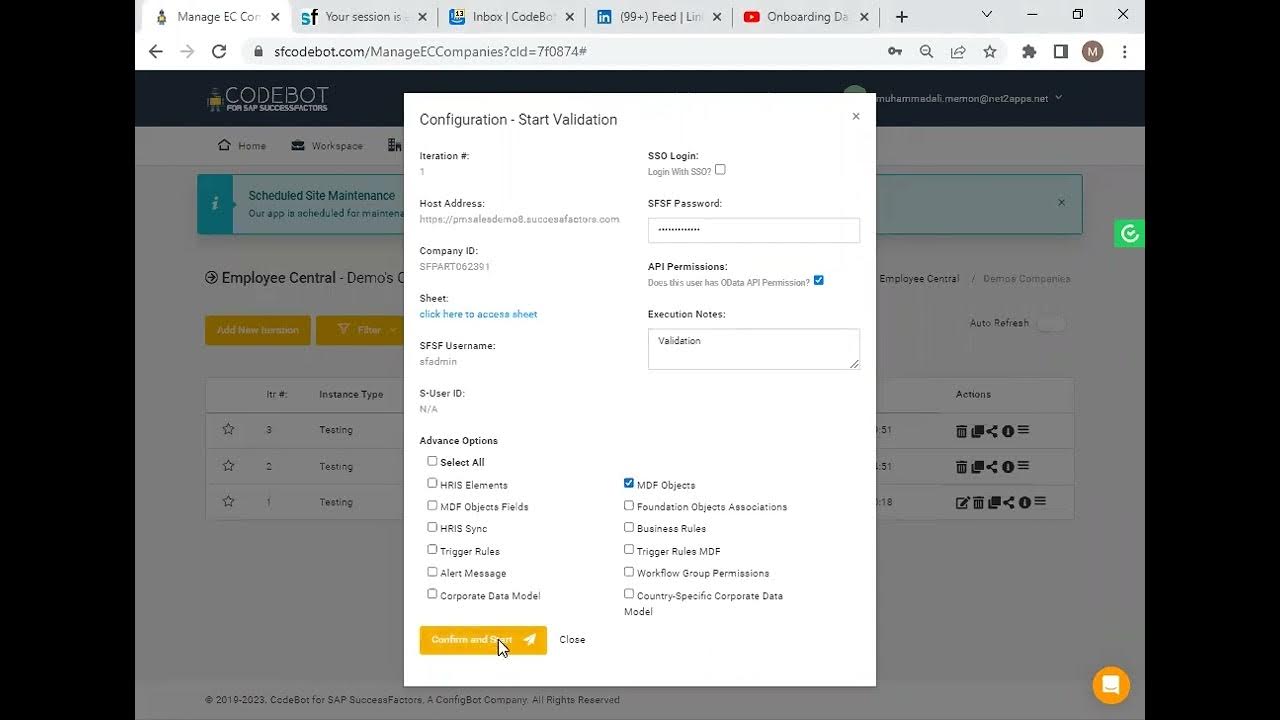Focus the SFSF Password field

pos(754,230)
